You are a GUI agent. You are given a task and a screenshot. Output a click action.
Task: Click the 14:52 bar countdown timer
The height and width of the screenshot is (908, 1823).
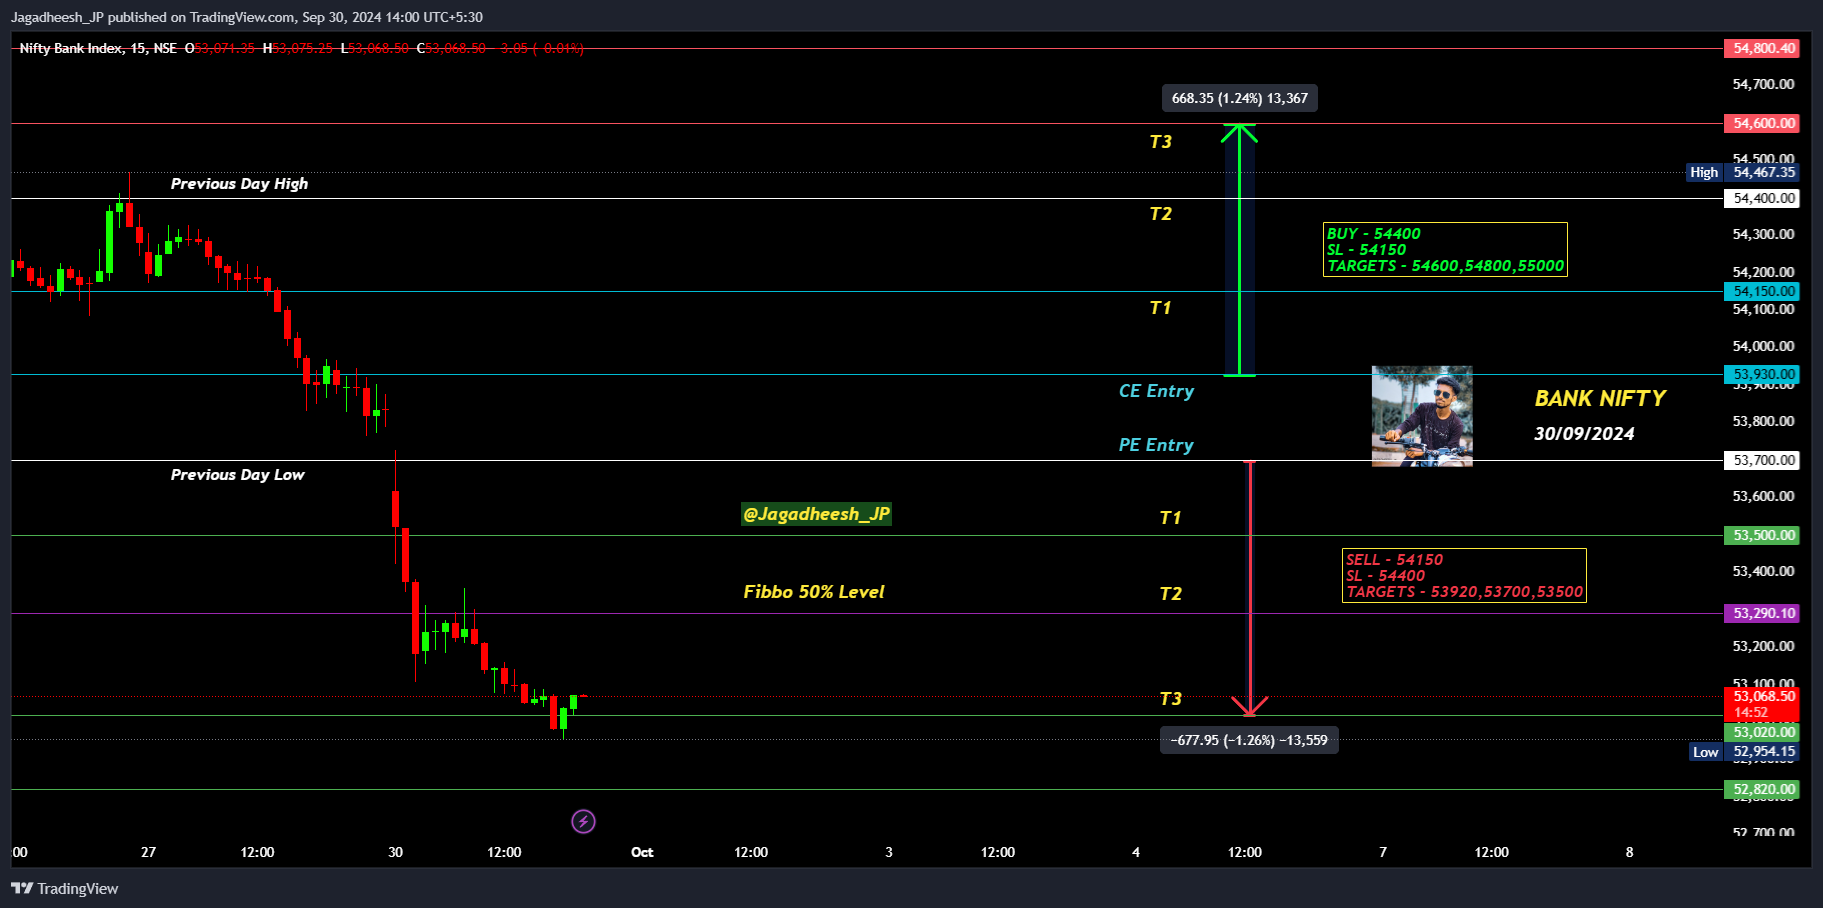(x=1751, y=713)
